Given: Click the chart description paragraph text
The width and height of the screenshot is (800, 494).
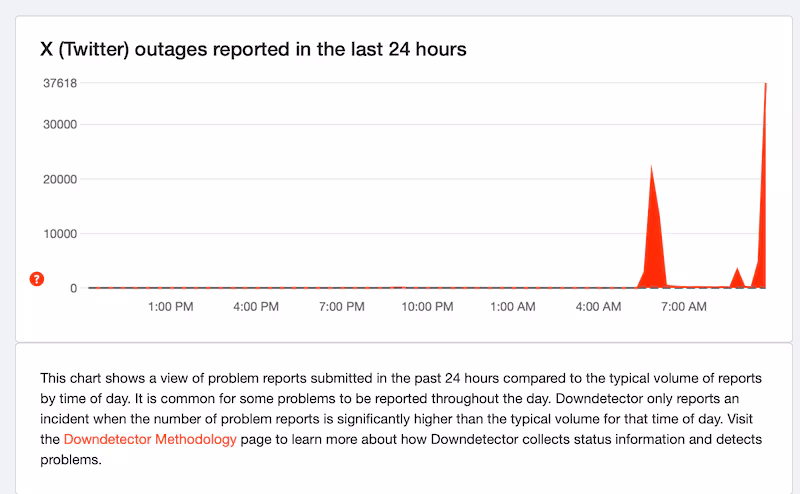Looking at the screenshot, I should 401,419.
